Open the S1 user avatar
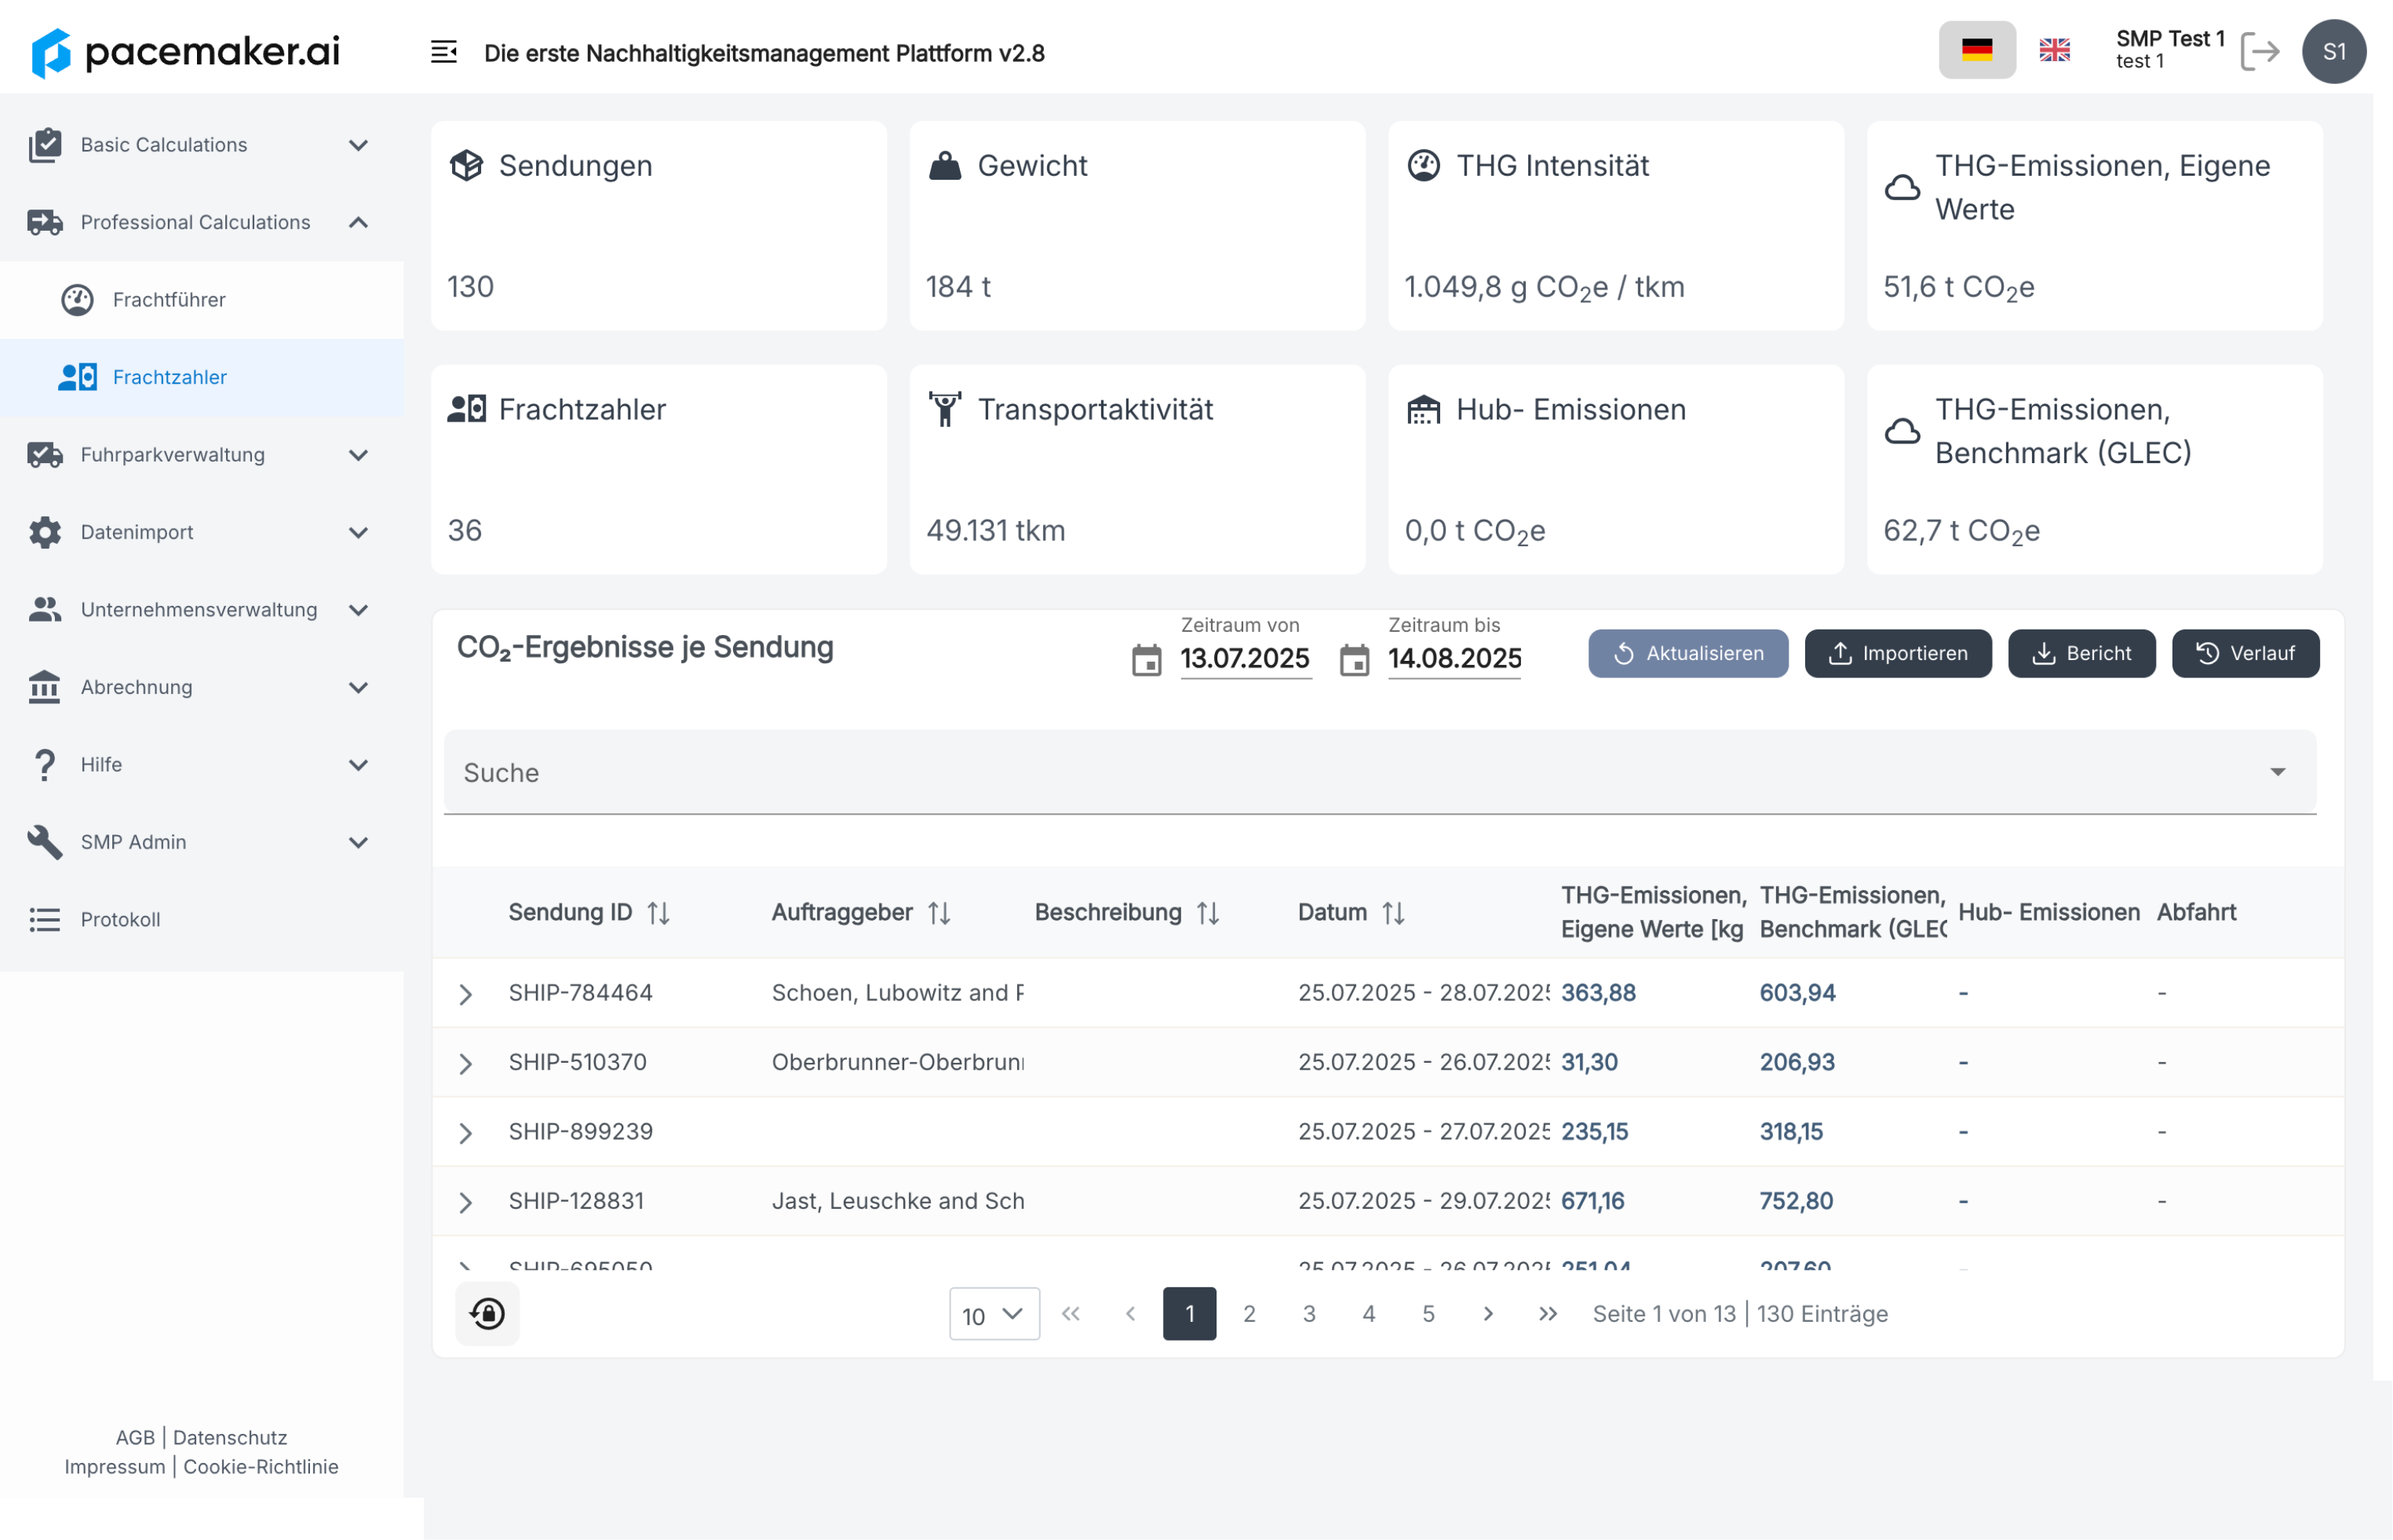This screenshot has width=2393, height=1540. (2333, 51)
